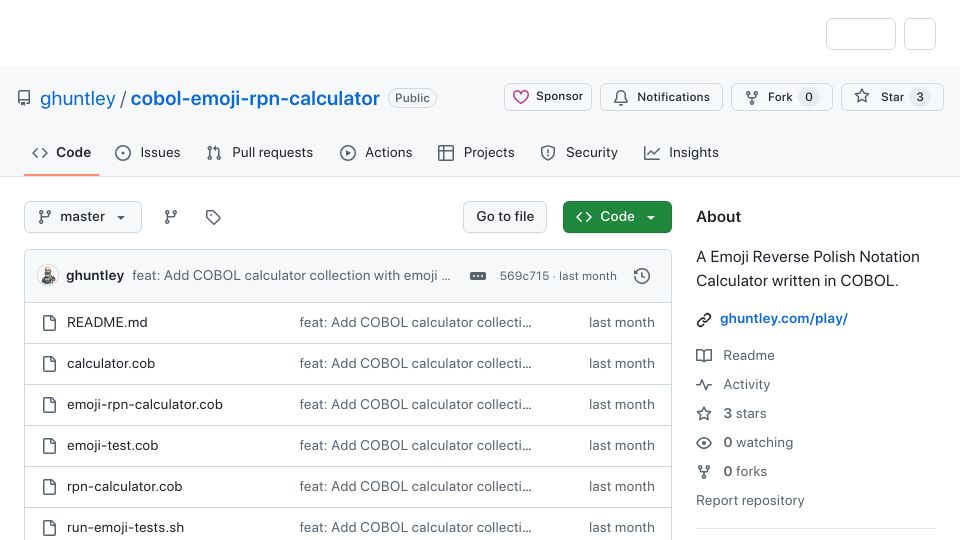Click ghuntley's avatar in the commit row

48,276
